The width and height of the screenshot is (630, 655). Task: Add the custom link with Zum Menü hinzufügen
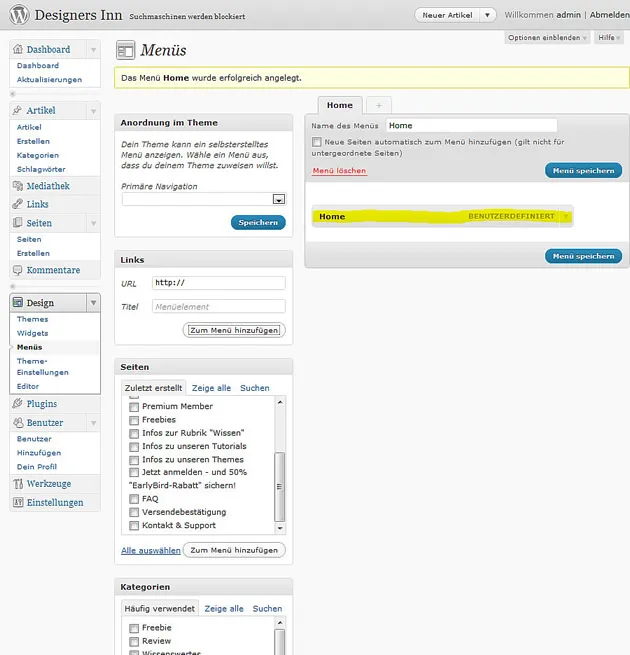point(234,330)
